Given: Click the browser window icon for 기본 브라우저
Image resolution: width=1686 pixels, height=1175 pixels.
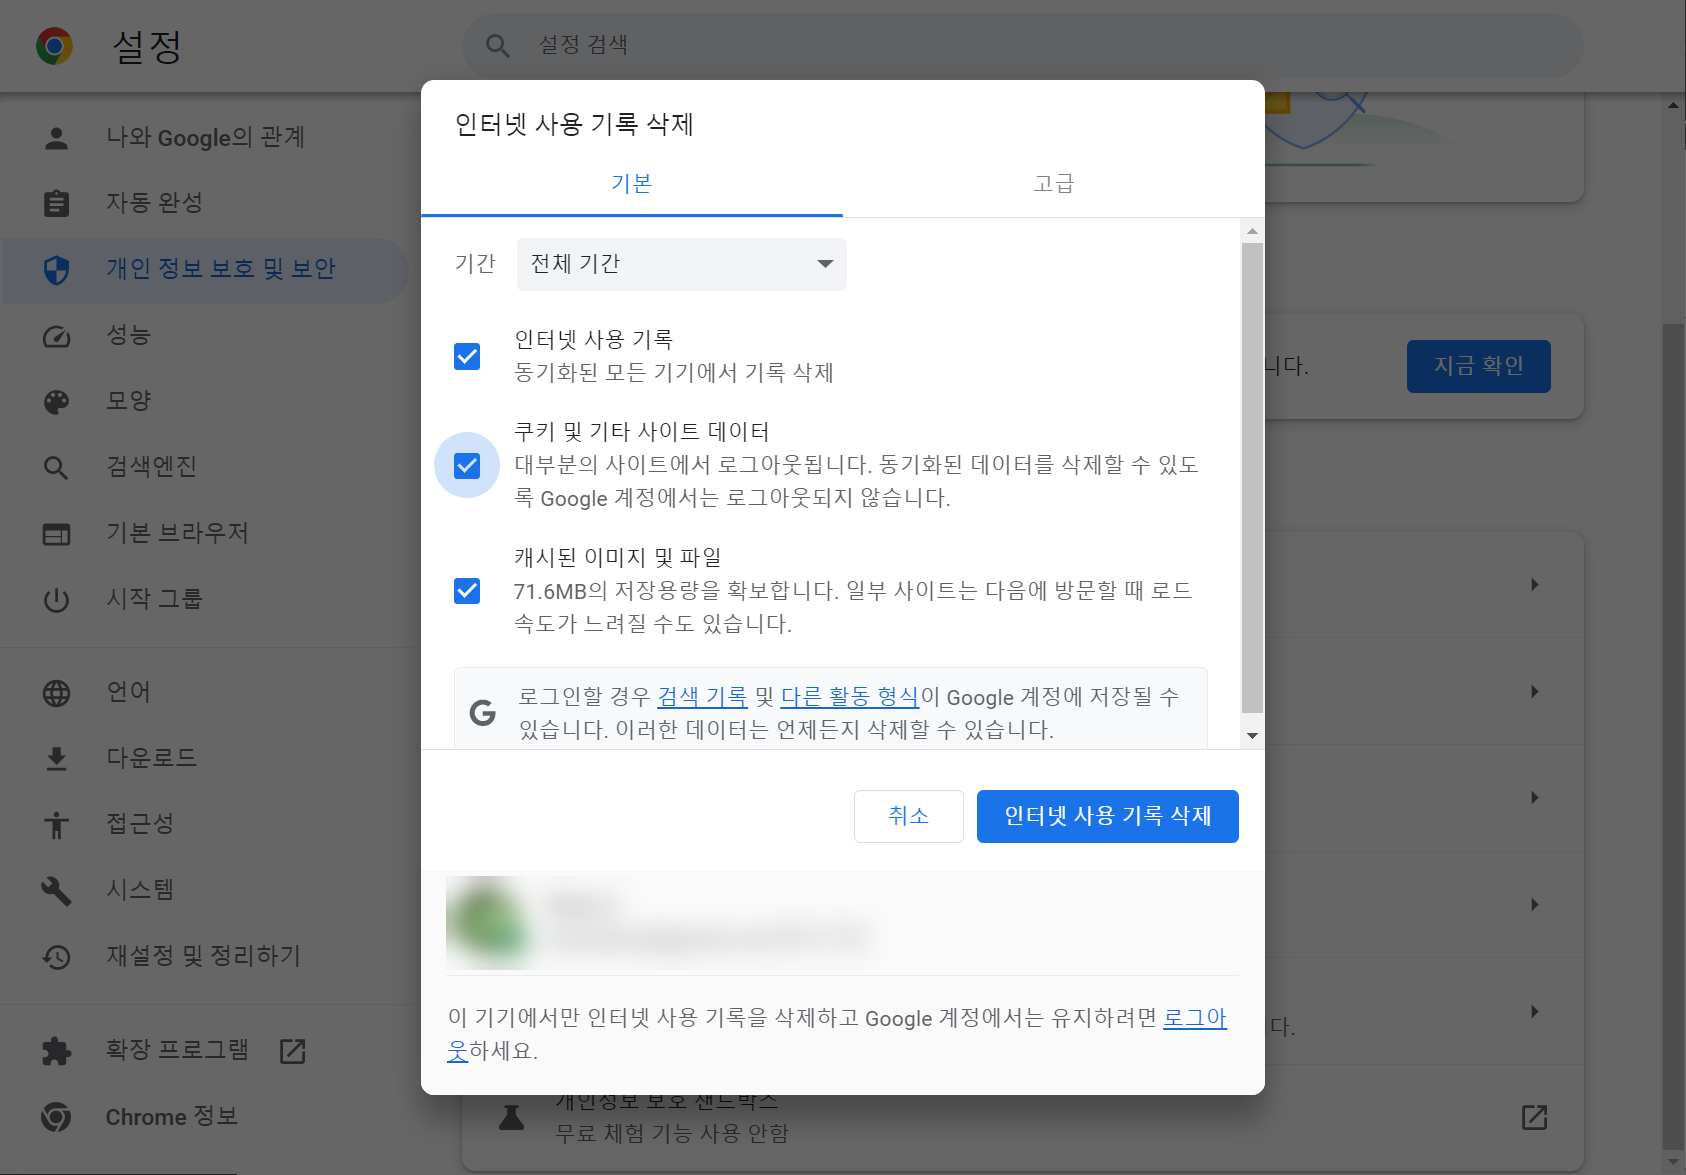Looking at the screenshot, I should click(x=57, y=534).
